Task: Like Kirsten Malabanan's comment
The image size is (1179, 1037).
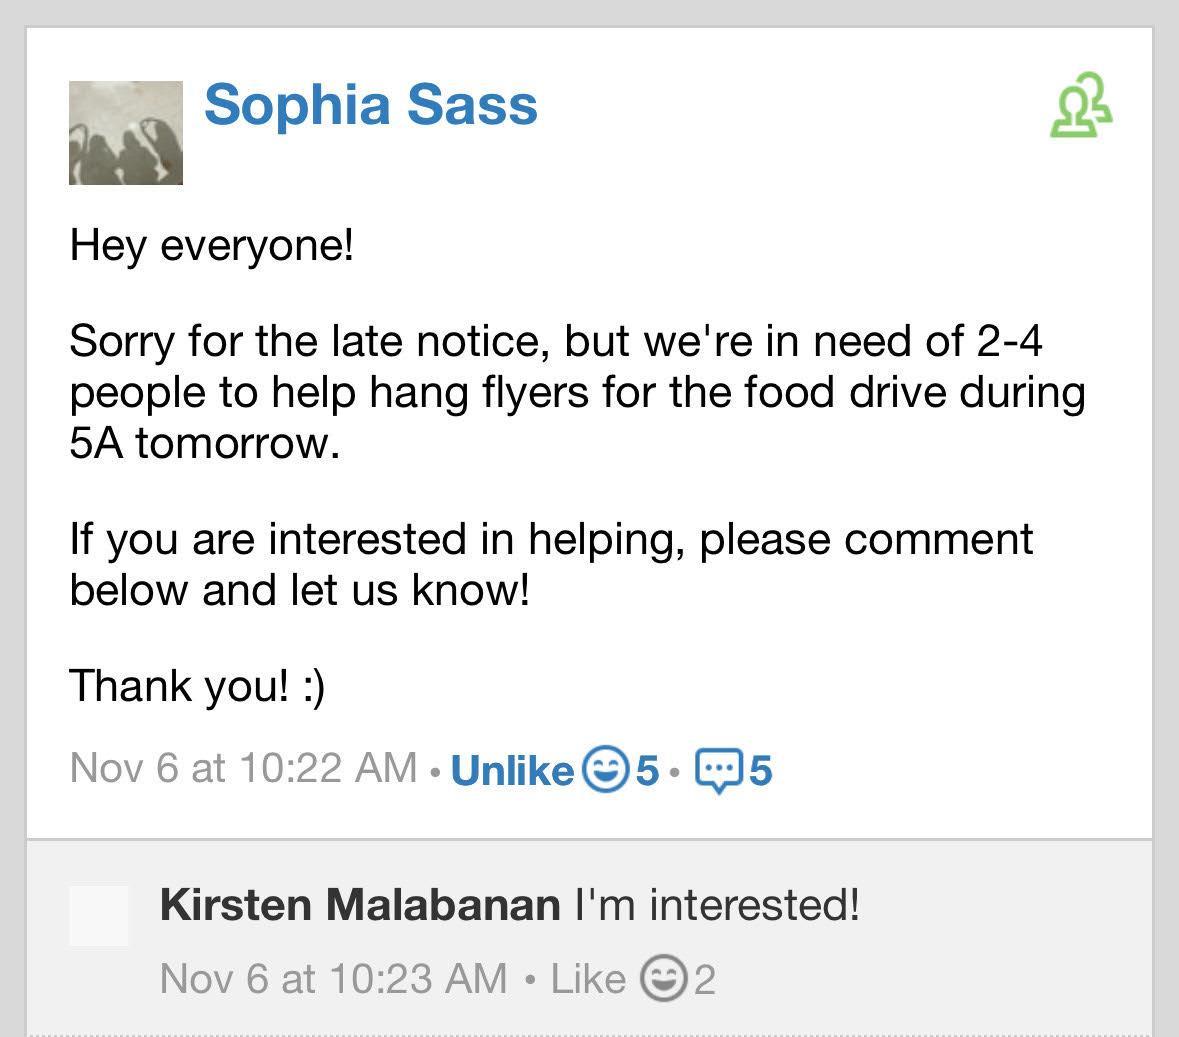Action: tap(587, 978)
